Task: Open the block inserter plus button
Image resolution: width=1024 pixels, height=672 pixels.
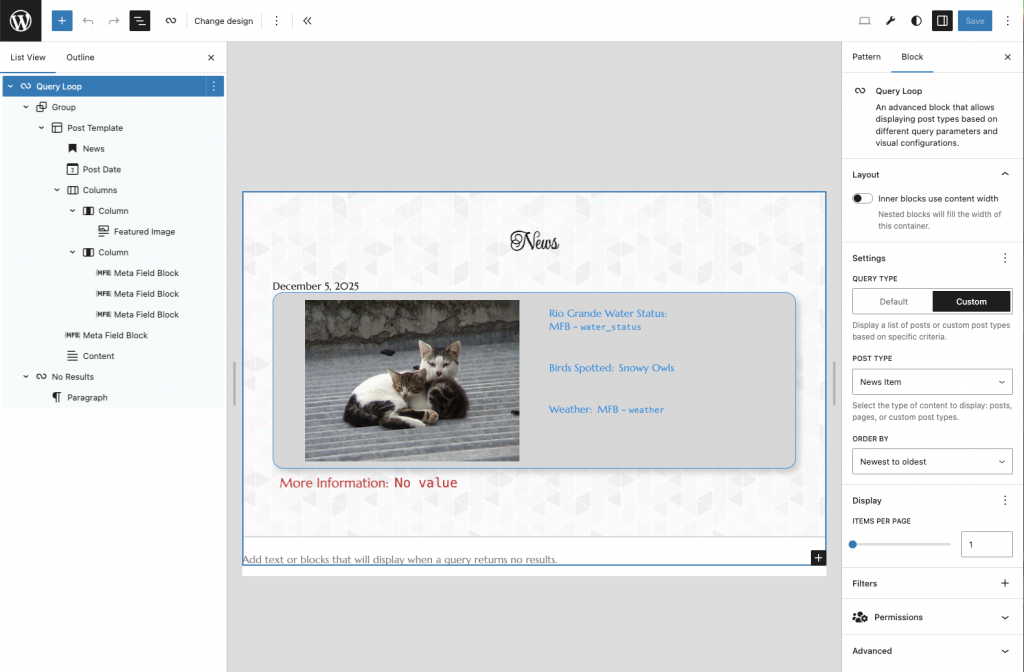Action: (x=62, y=20)
